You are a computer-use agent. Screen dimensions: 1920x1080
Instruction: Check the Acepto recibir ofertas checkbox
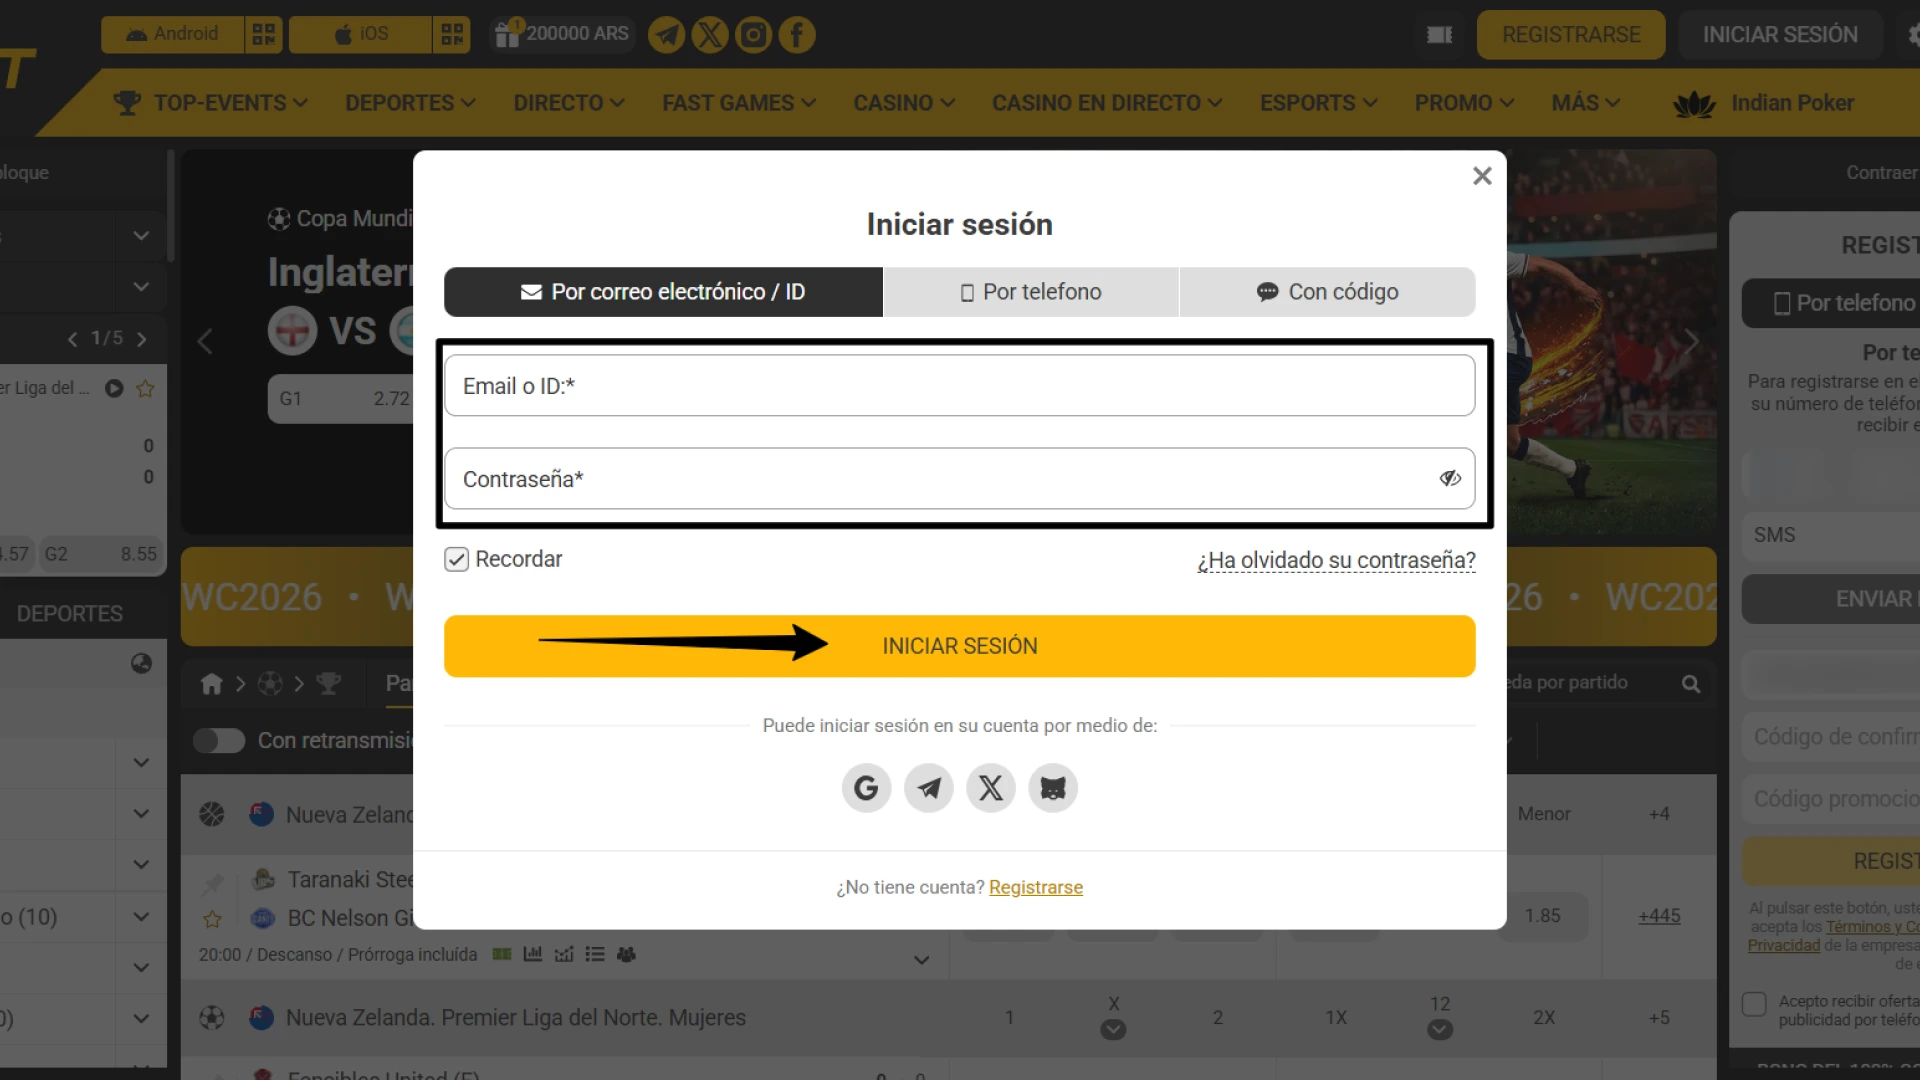click(x=1754, y=1004)
